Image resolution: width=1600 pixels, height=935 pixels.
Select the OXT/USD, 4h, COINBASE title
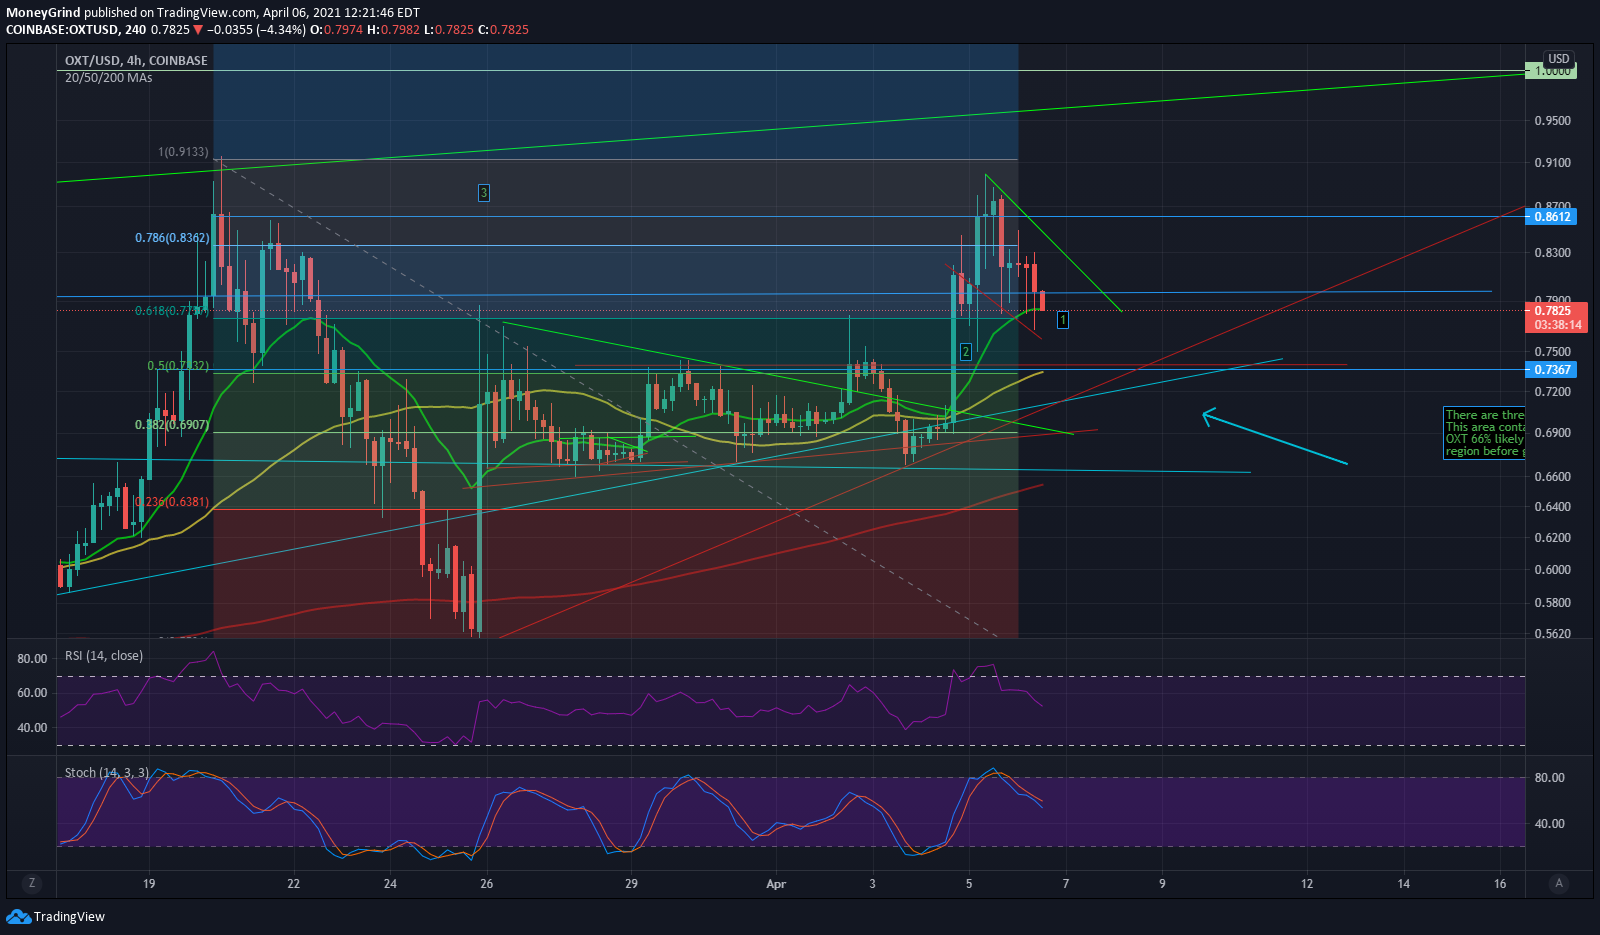point(136,60)
